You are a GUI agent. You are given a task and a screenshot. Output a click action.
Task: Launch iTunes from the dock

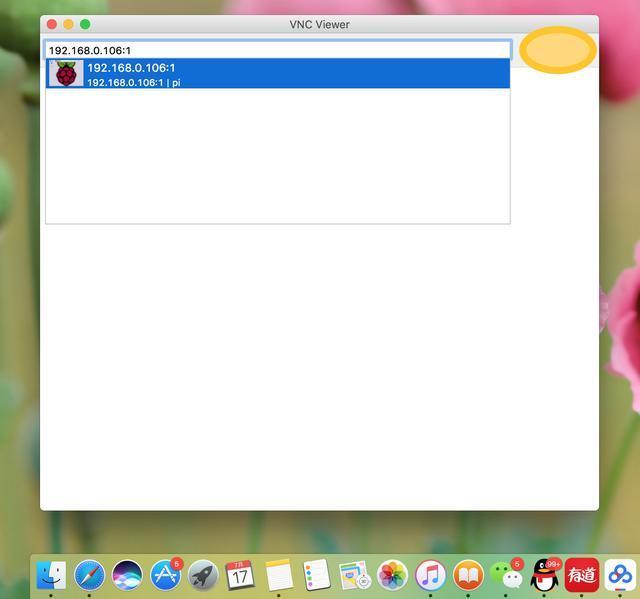point(430,575)
